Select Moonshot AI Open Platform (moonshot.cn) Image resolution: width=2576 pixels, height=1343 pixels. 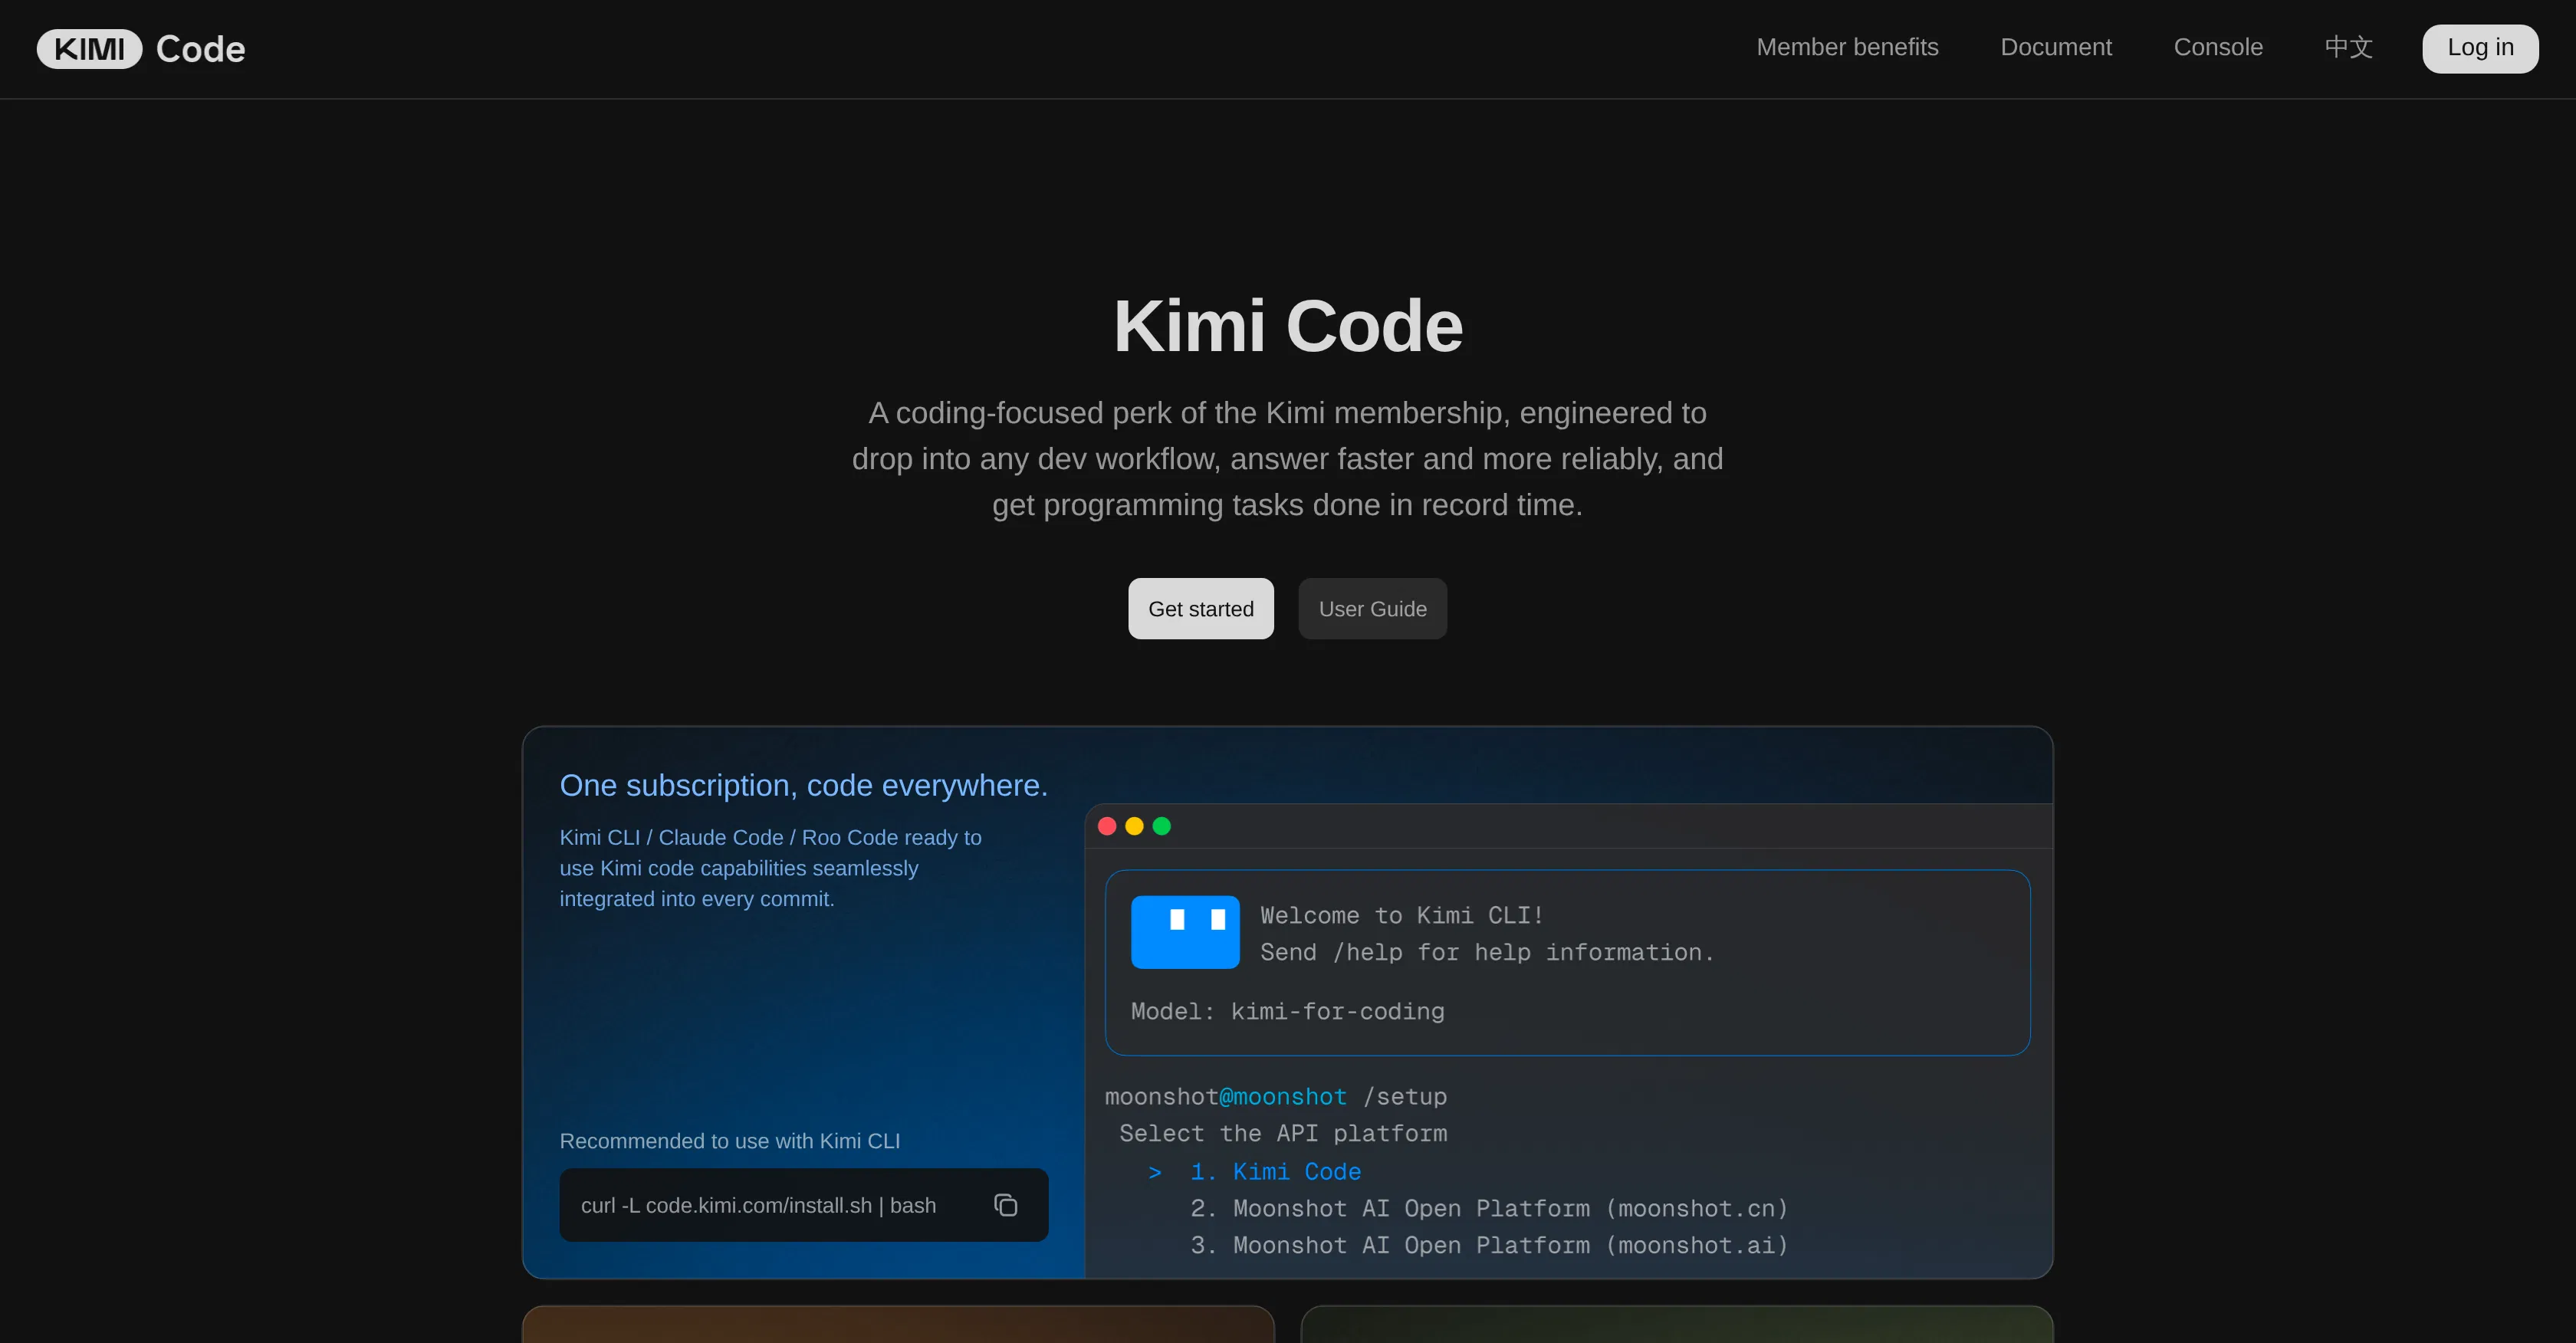click(x=1489, y=1208)
